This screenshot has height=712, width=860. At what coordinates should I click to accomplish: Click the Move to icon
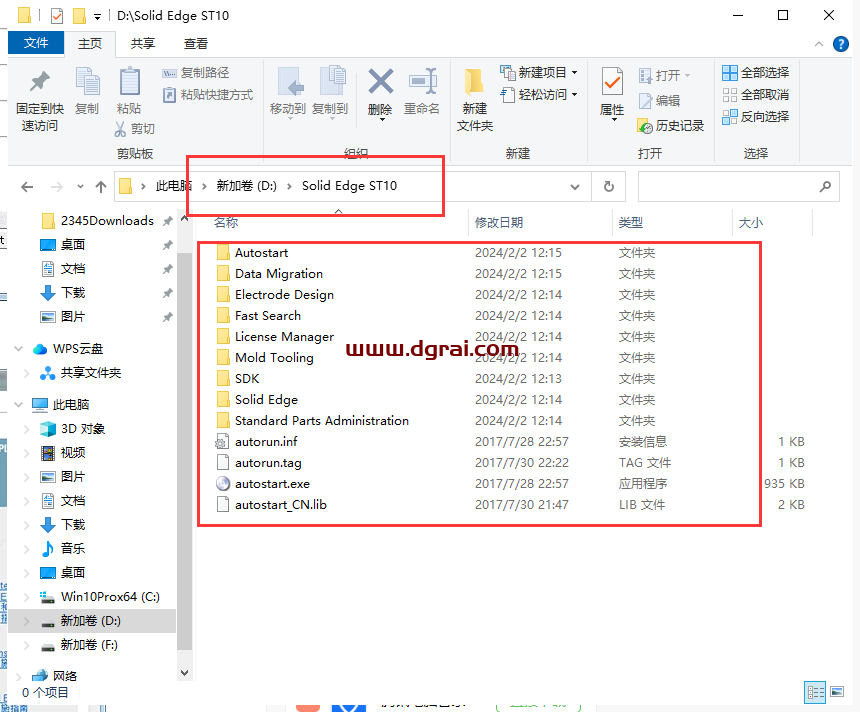click(x=289, y=82)
